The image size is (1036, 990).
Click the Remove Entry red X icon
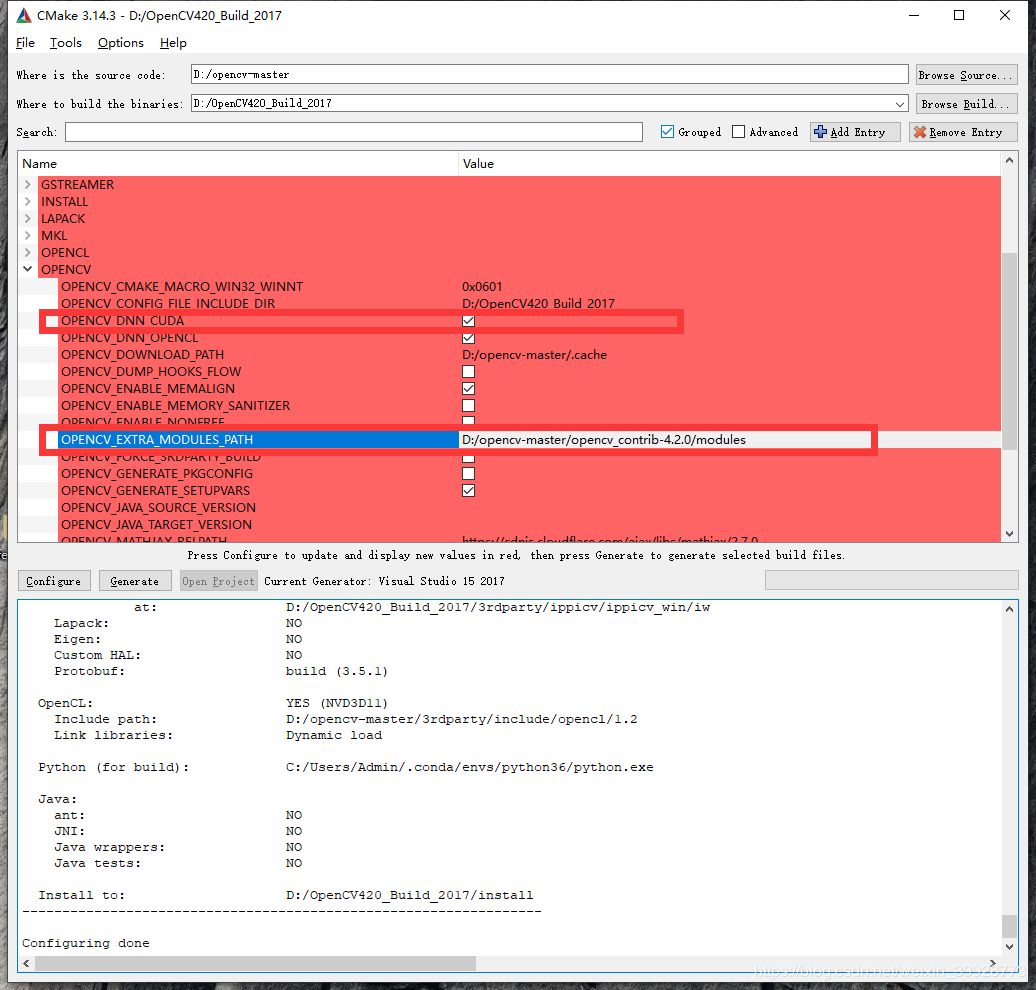[x=920, y=131]
